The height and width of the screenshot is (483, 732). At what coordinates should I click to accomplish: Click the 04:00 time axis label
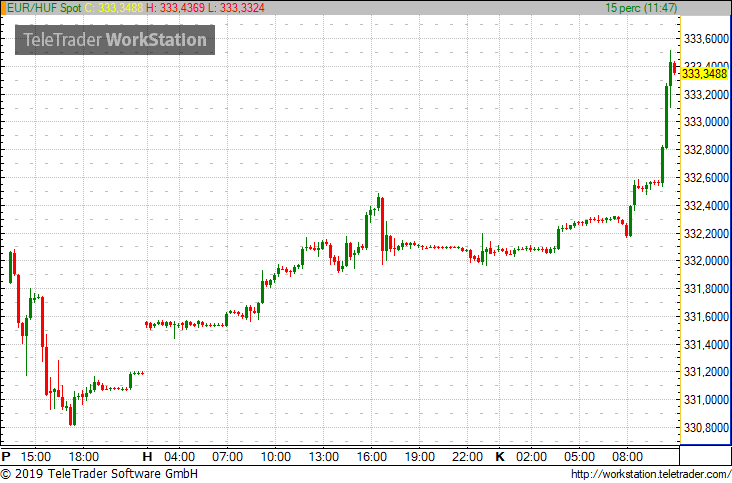click(179, 456)
